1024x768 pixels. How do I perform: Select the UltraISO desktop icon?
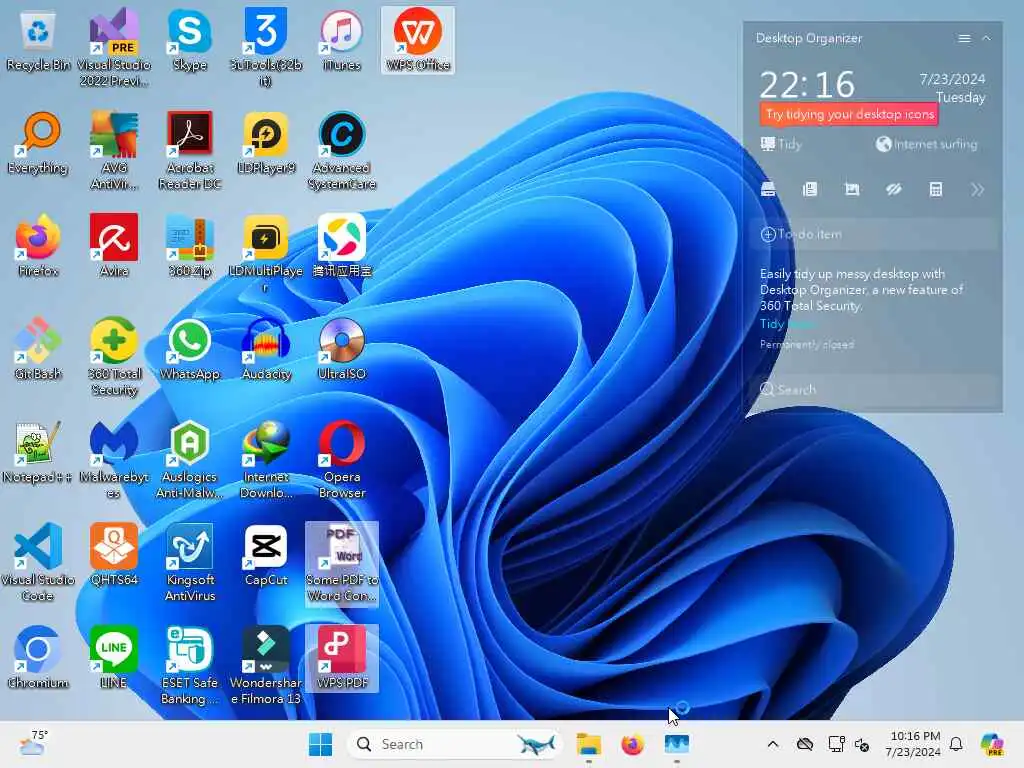click(x=342, y=349)
